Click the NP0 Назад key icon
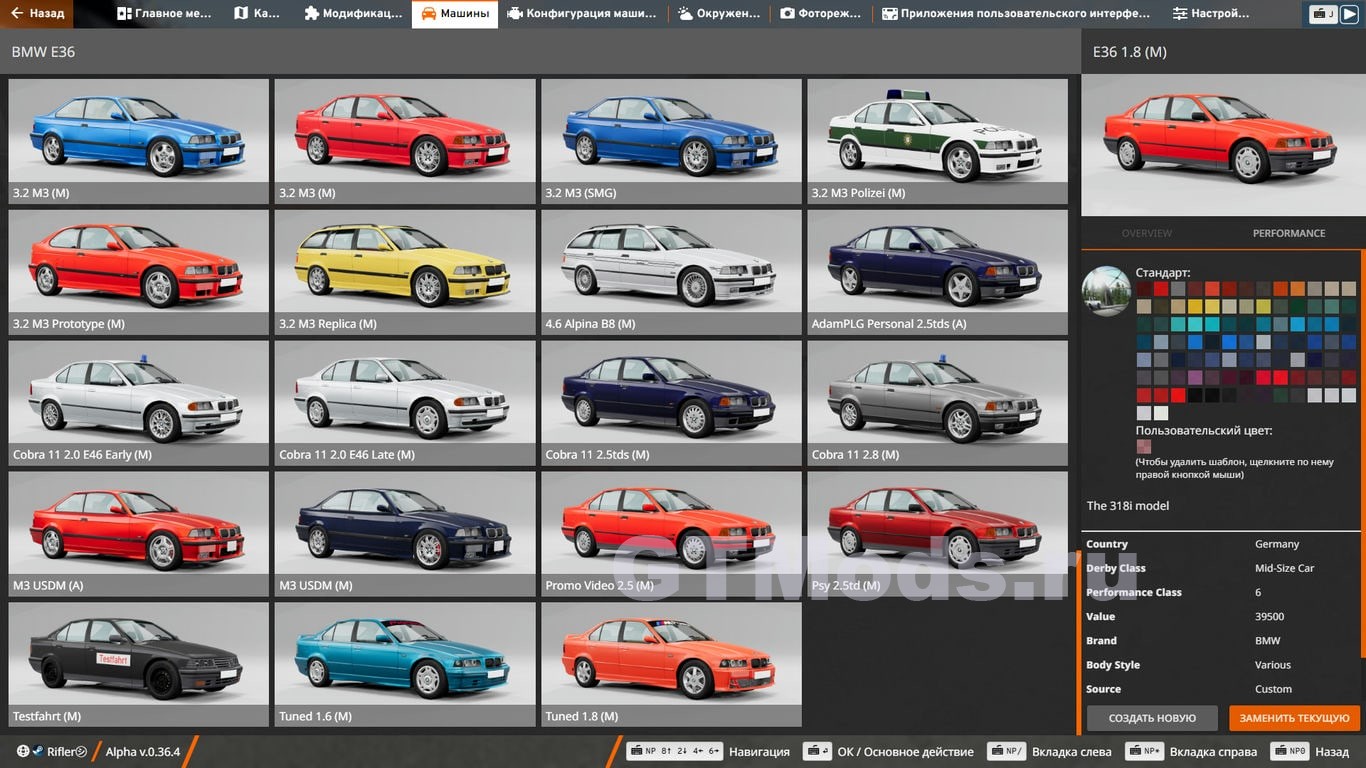The image size is (1366, 768). pos(1290,751)
